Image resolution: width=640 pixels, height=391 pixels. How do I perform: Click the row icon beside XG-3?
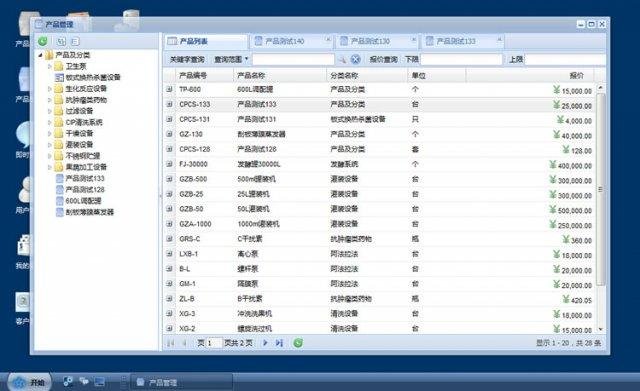point(169,314)
